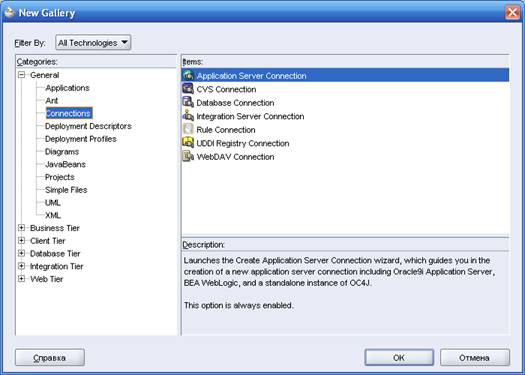Select the Diagrams category
The height and width of the screenshot is (375, 525).
point(62,151)
